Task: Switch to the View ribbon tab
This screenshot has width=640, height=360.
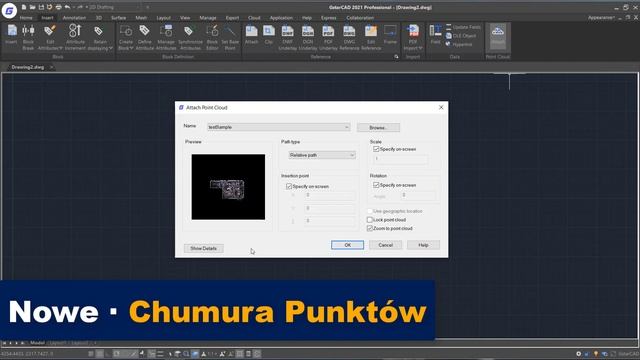Action: click(185, 18)
